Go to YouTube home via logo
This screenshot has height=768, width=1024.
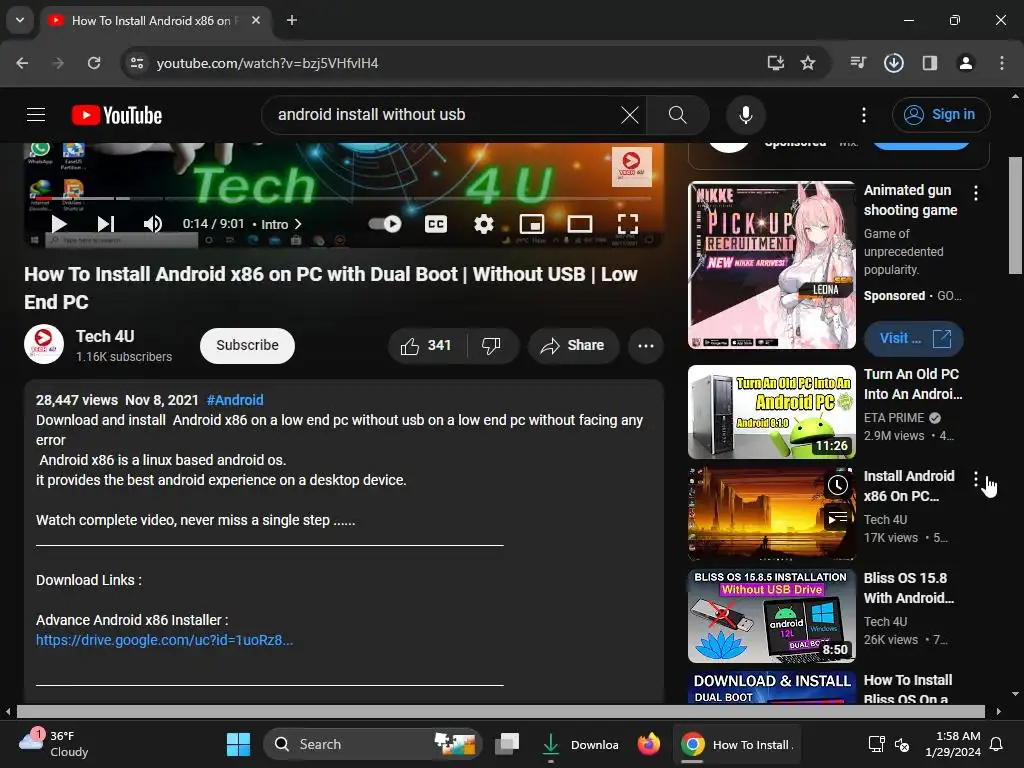pyautogui.click(x=117, y=115)
